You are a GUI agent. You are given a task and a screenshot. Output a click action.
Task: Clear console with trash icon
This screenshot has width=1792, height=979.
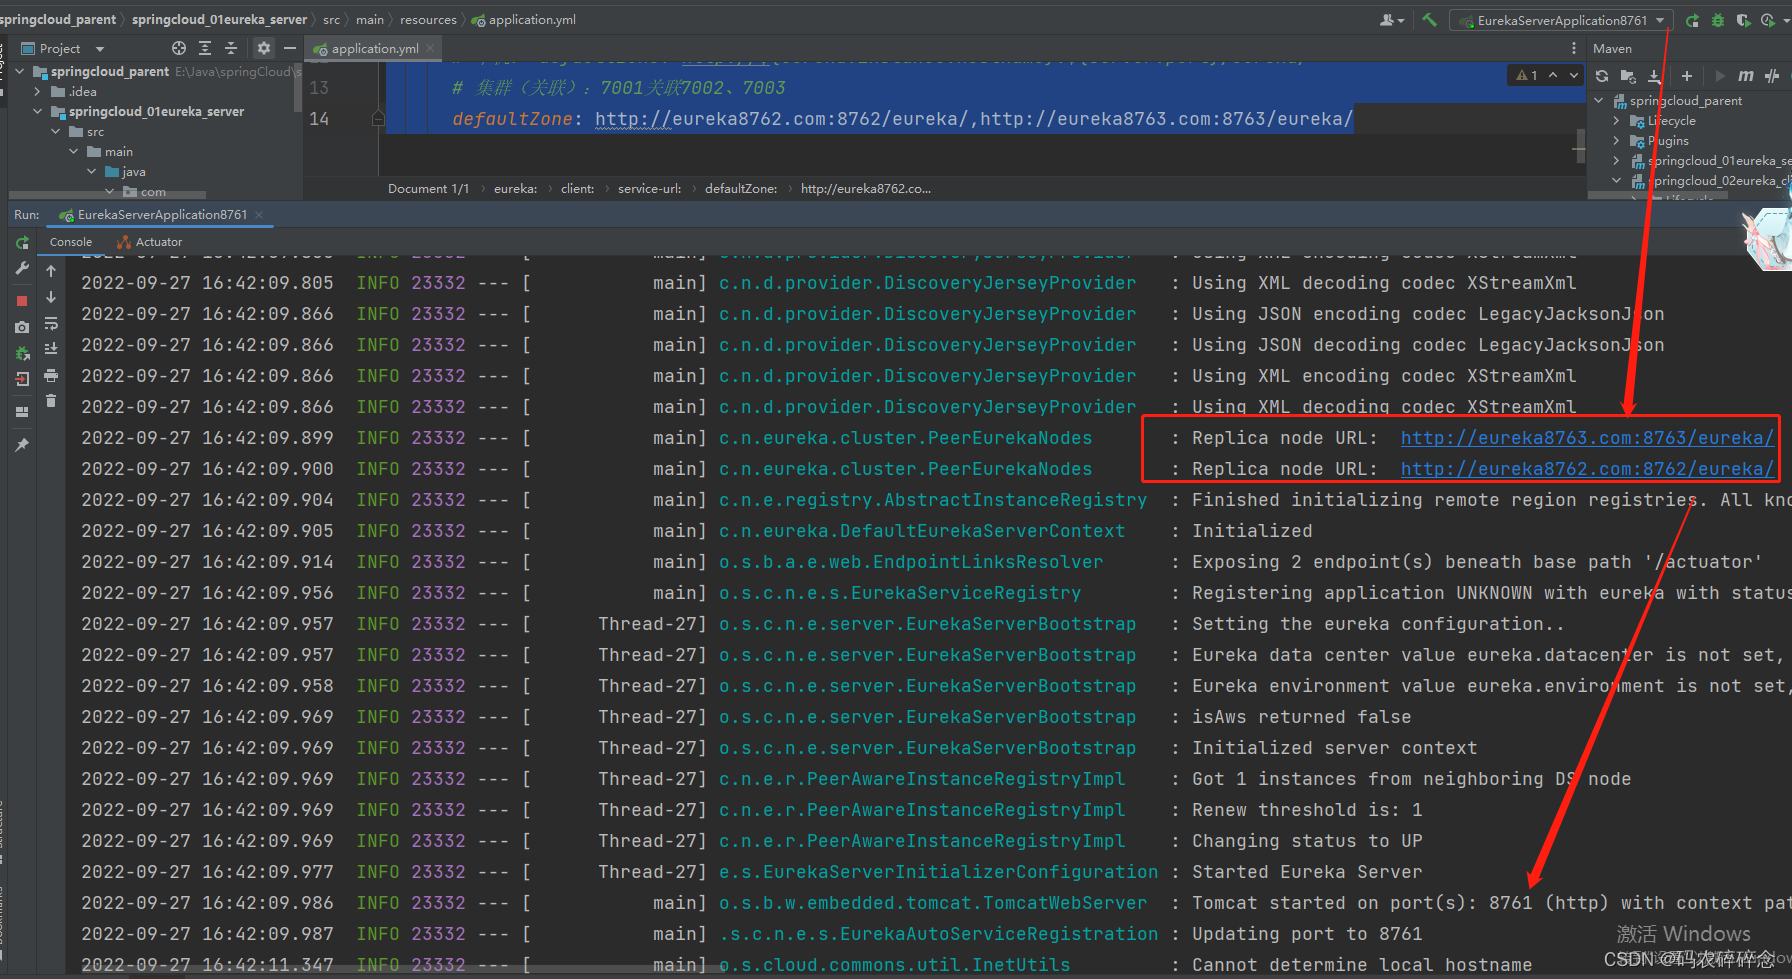click(51, 401)
